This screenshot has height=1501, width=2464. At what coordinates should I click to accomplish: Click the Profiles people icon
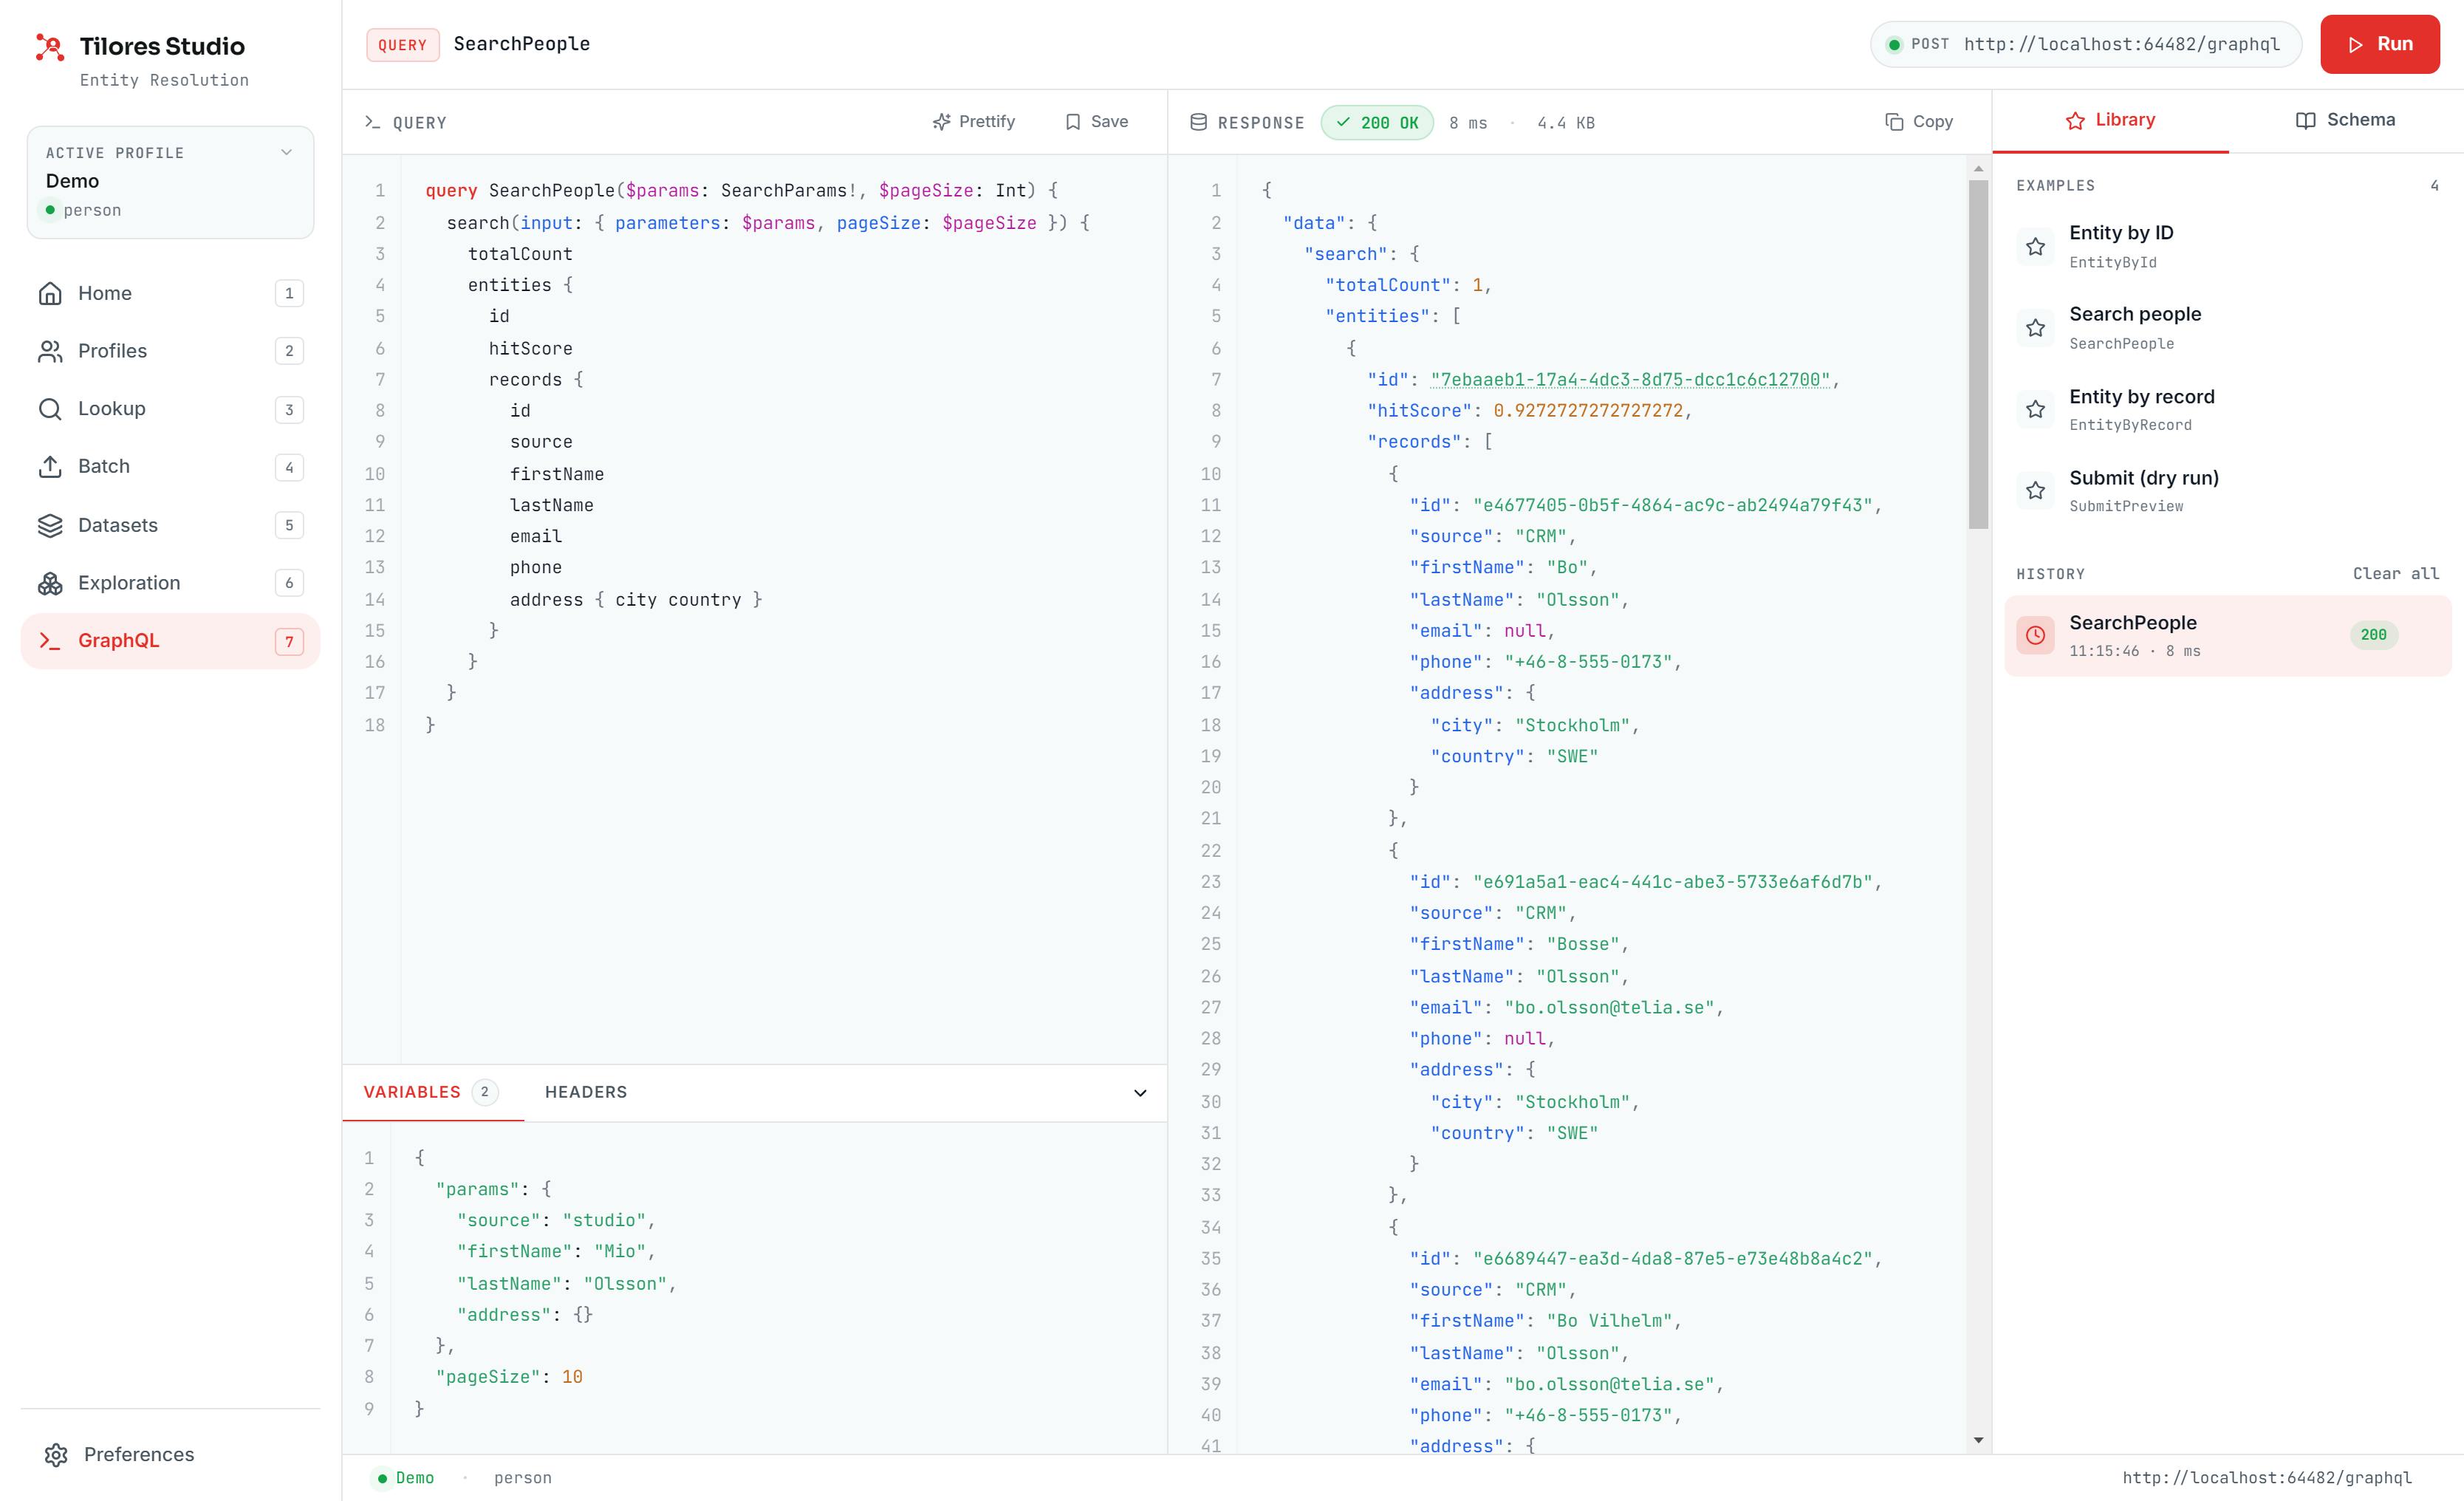pos(50,351)
